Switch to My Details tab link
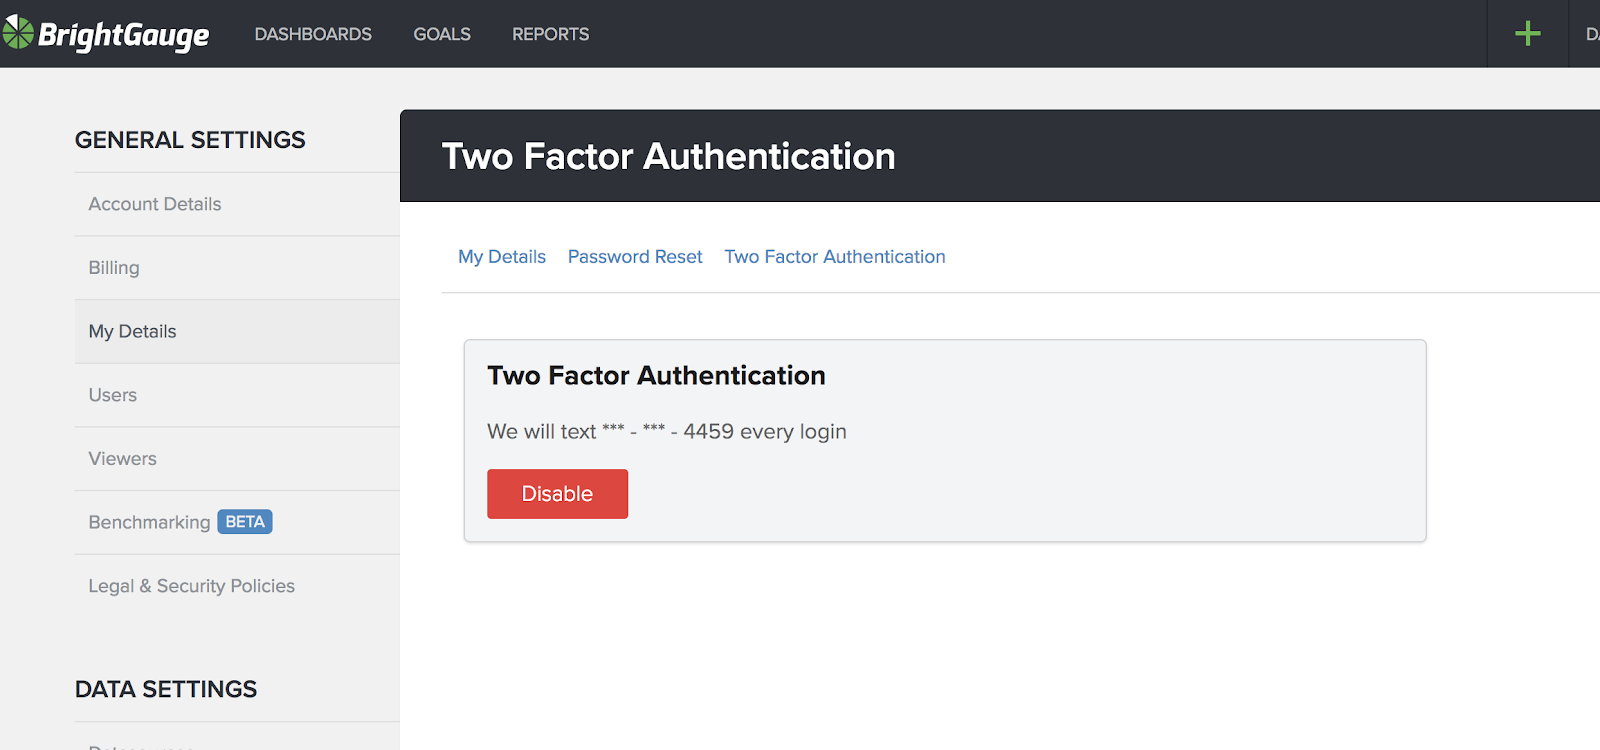This screenshot has height=750, width=1600. [x=502, y=257]
